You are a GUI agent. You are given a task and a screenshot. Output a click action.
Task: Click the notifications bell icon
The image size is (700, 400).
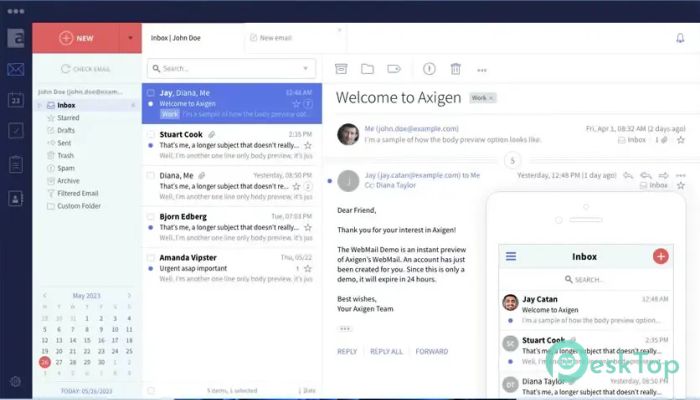tap(680, 38)
